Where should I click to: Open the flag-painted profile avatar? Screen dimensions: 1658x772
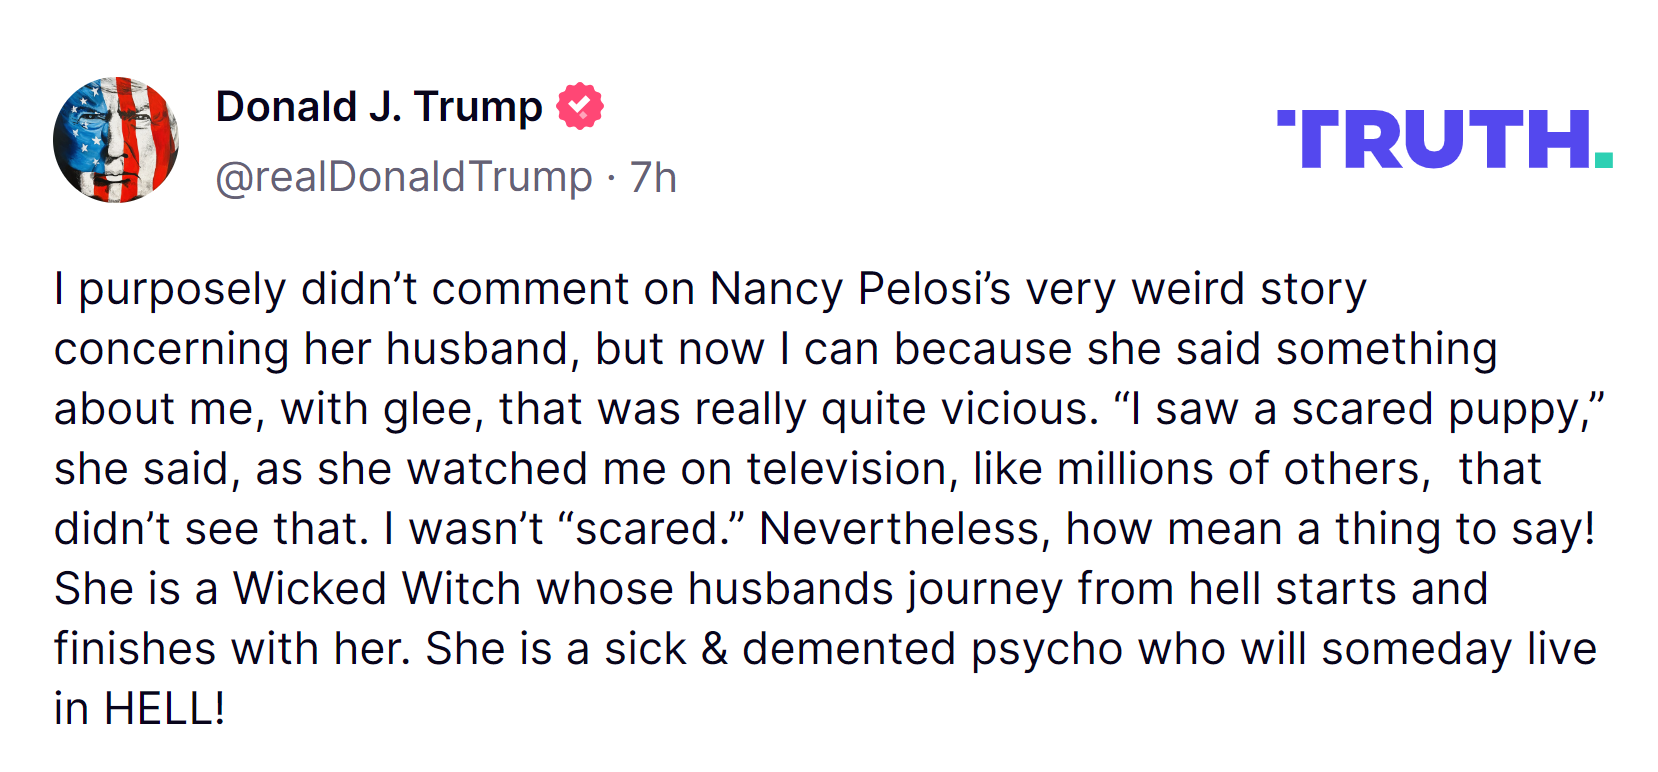(x=116, y=140)
